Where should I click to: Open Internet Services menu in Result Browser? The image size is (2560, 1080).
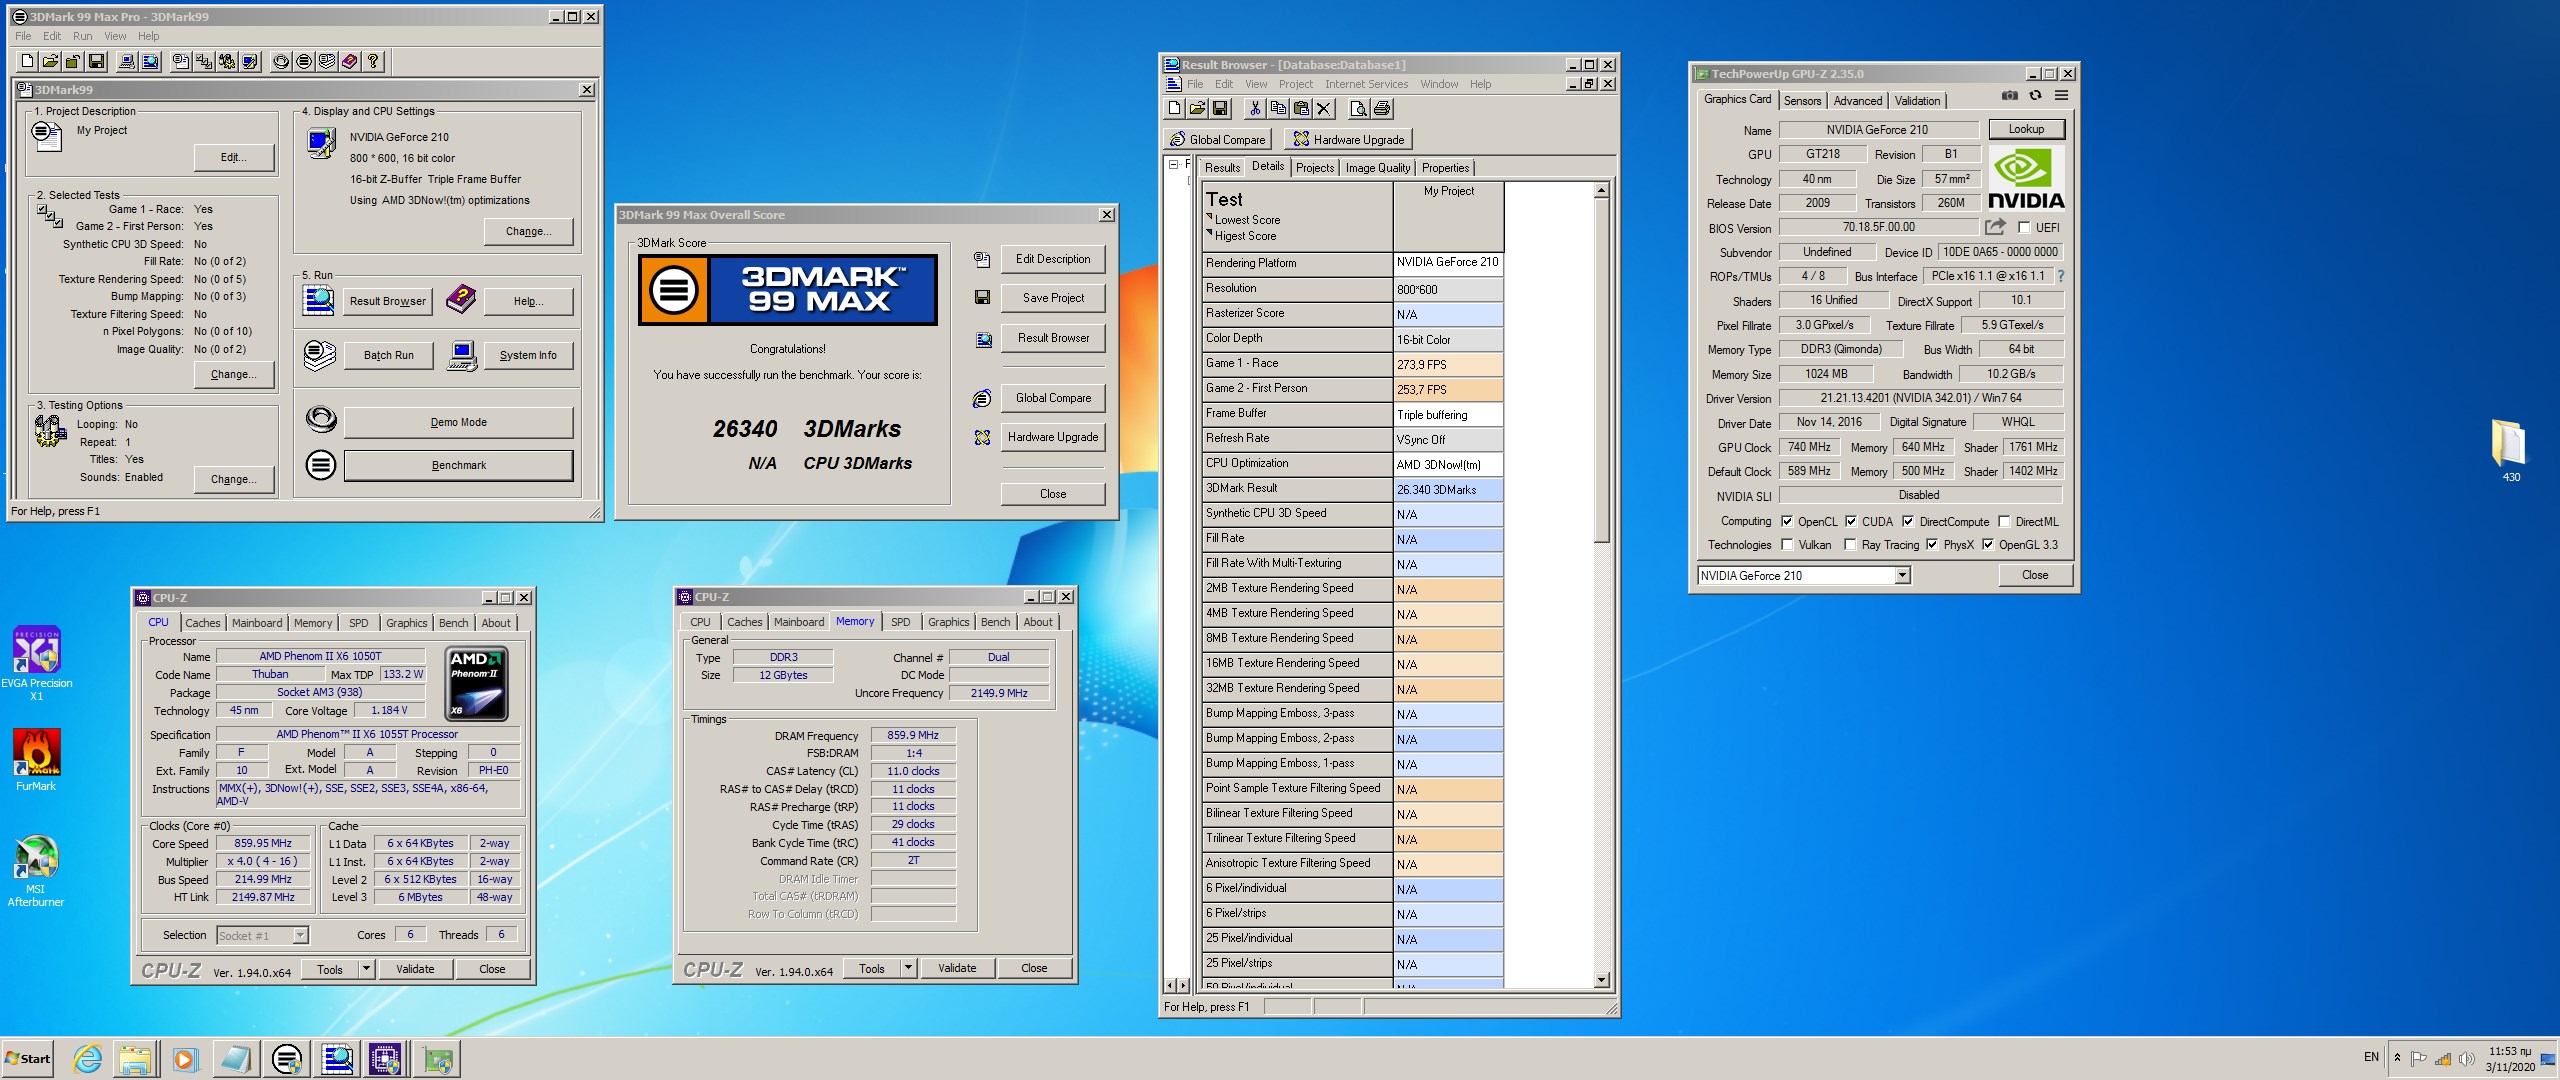click(x=1366, y=84)
